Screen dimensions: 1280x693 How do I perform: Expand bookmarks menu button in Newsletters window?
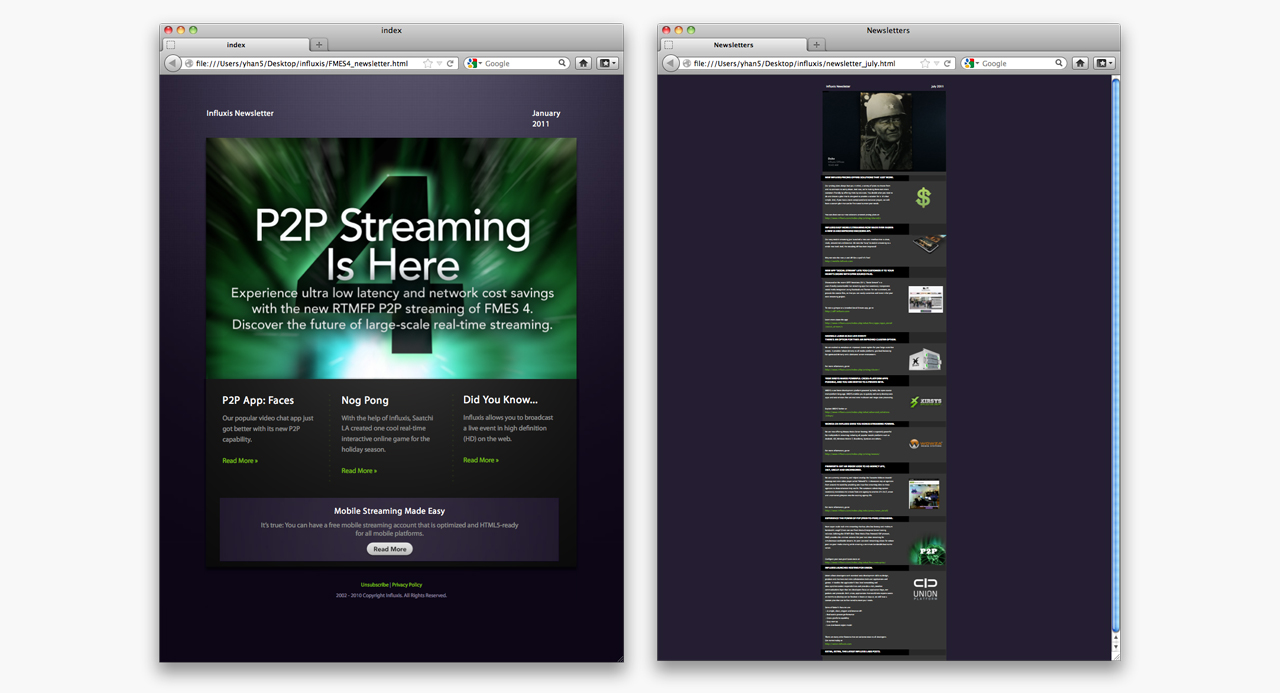pyautogui.click(x=1104, y=63)
